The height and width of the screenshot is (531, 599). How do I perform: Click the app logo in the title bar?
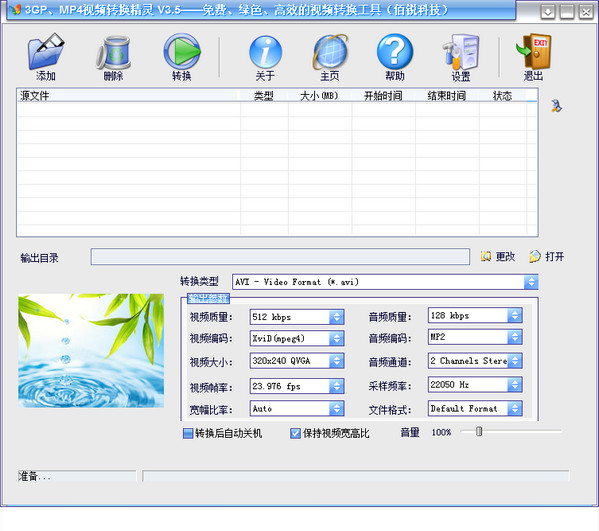(x=15, y=10)
